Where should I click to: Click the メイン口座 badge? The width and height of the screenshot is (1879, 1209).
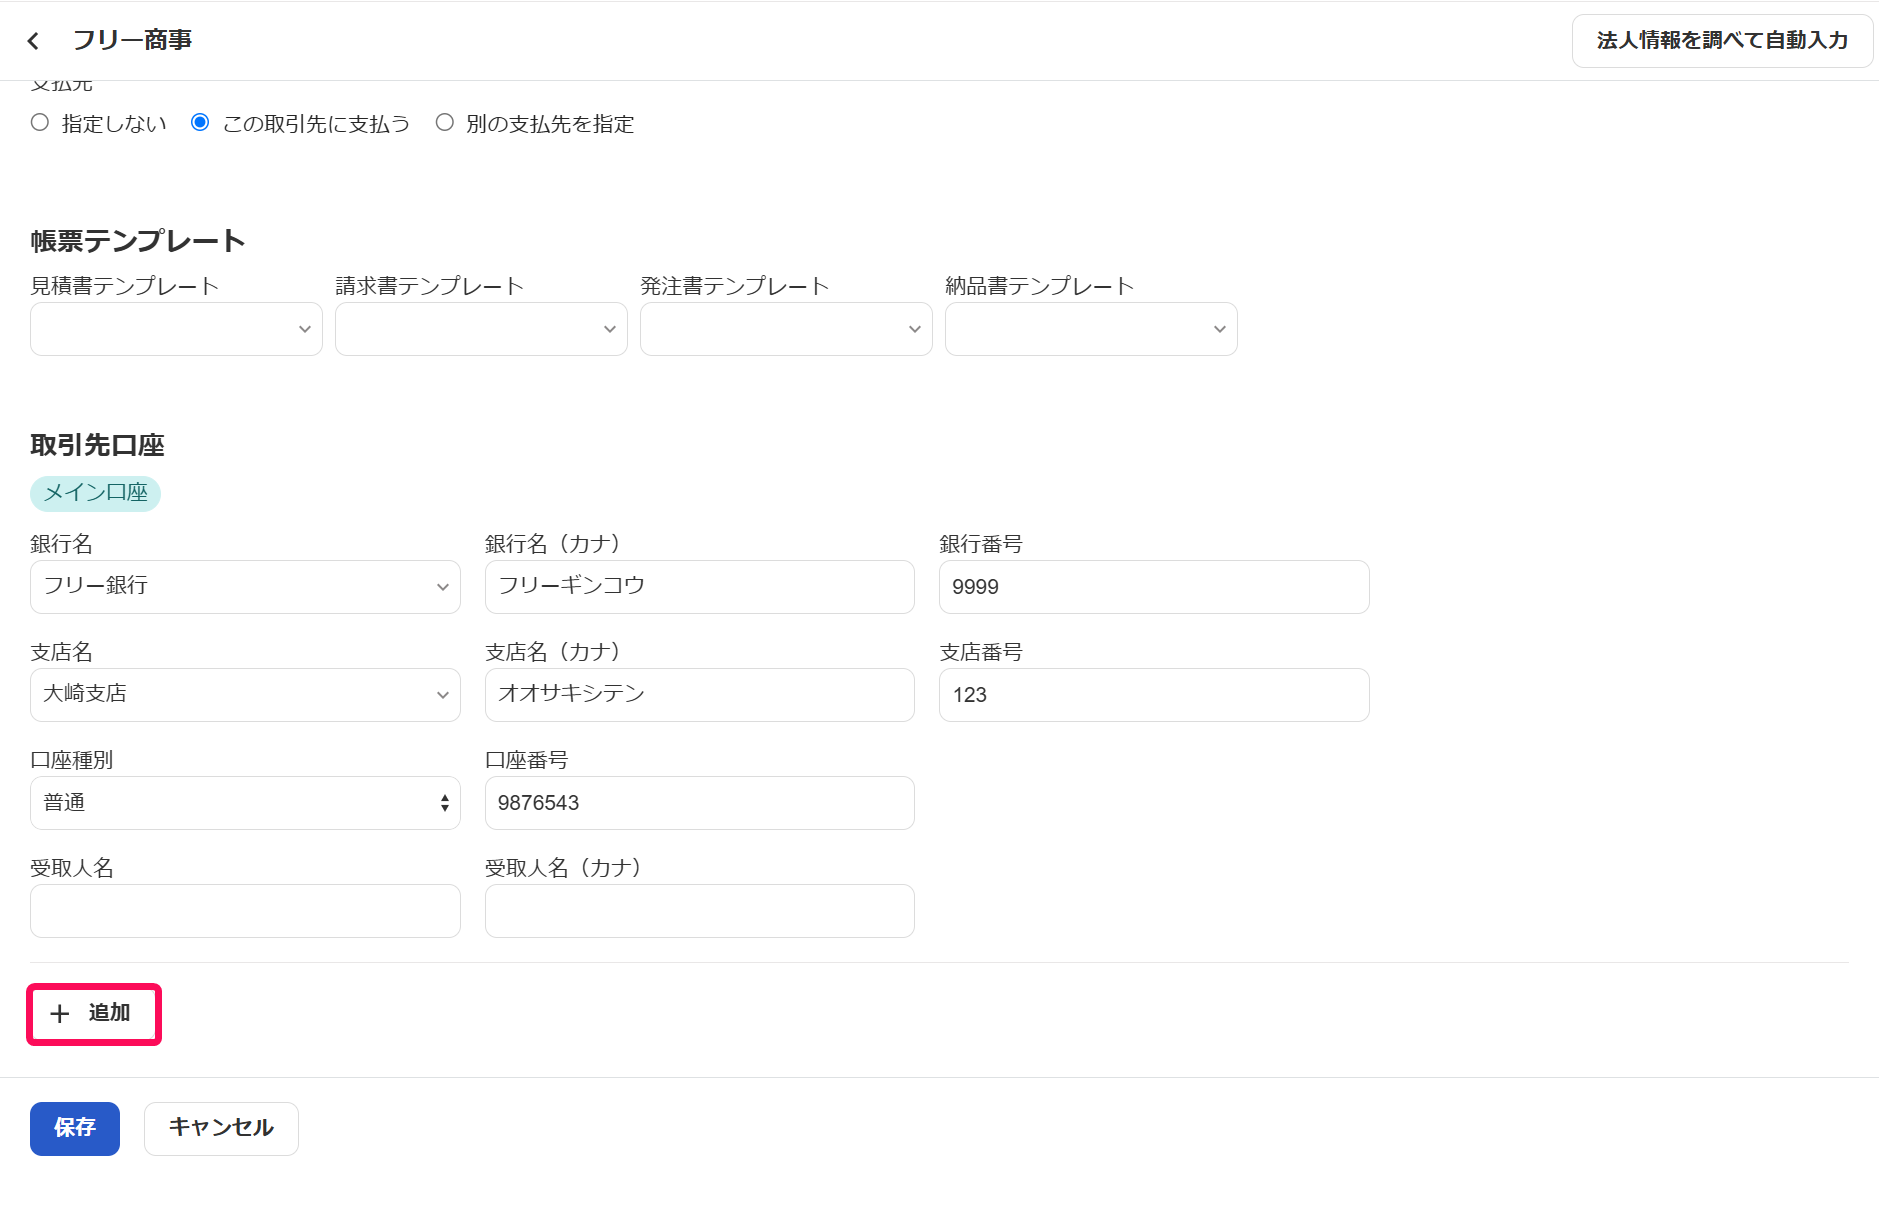coord(95,493)
